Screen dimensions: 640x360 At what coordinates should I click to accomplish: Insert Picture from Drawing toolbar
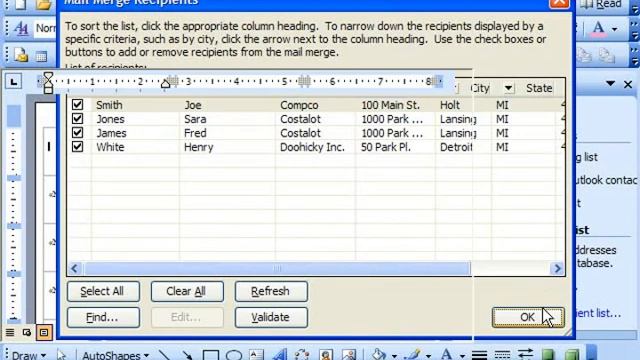tap(349, 355)
